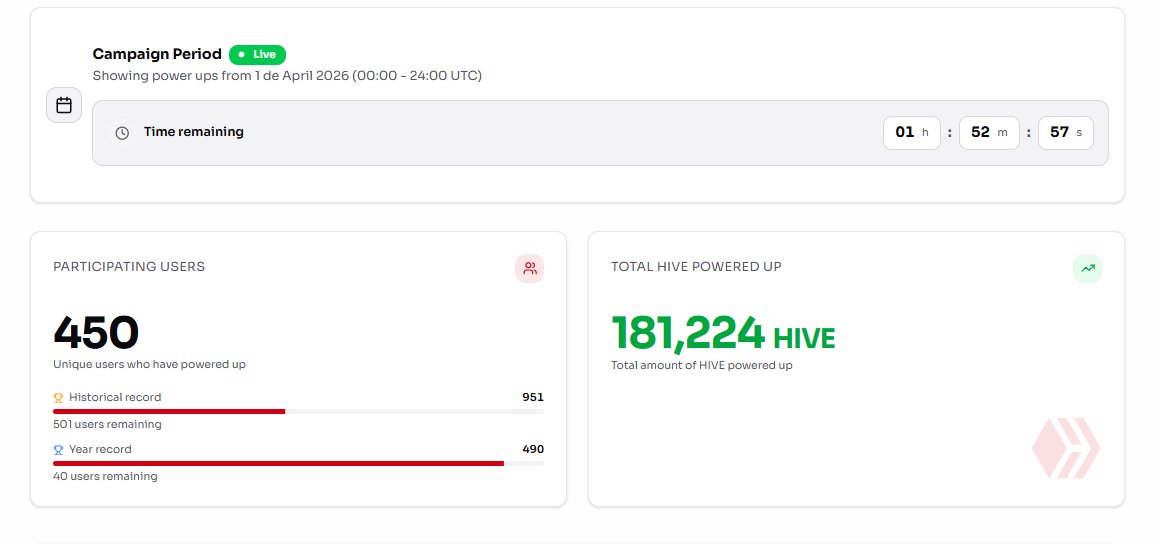Click the seconds countdown box showing 57
This screenshot has width=1160, height=544.
click(1066, 132)
